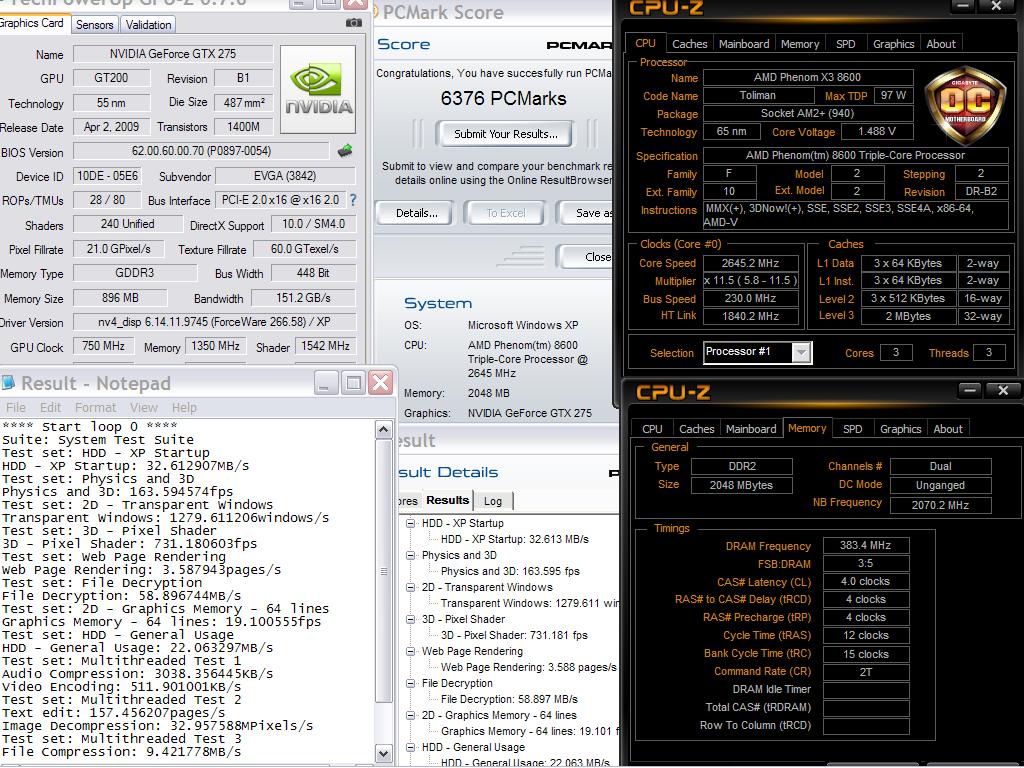Open Notepad Help menu

pos(184,408)
